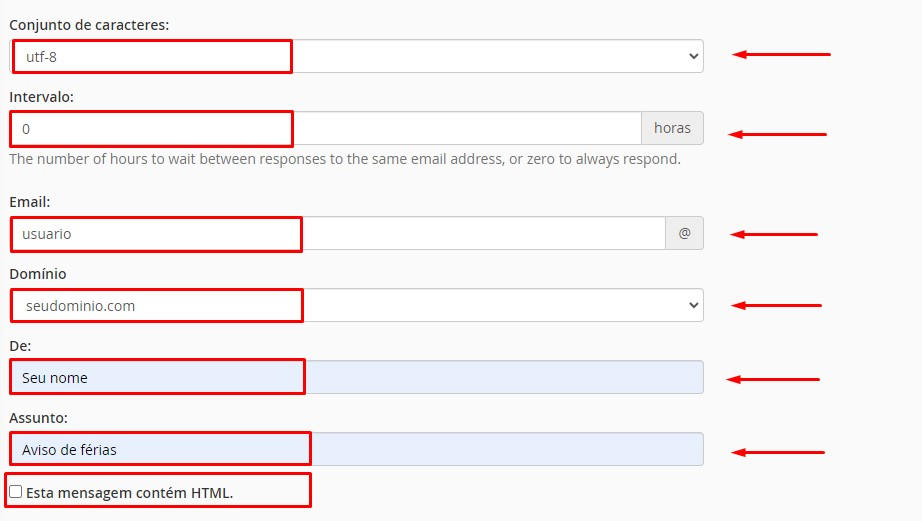The width and height of the screenshot is (922, 521).
Task: Click the help text about hours between responses
Action: pos(345,159)
